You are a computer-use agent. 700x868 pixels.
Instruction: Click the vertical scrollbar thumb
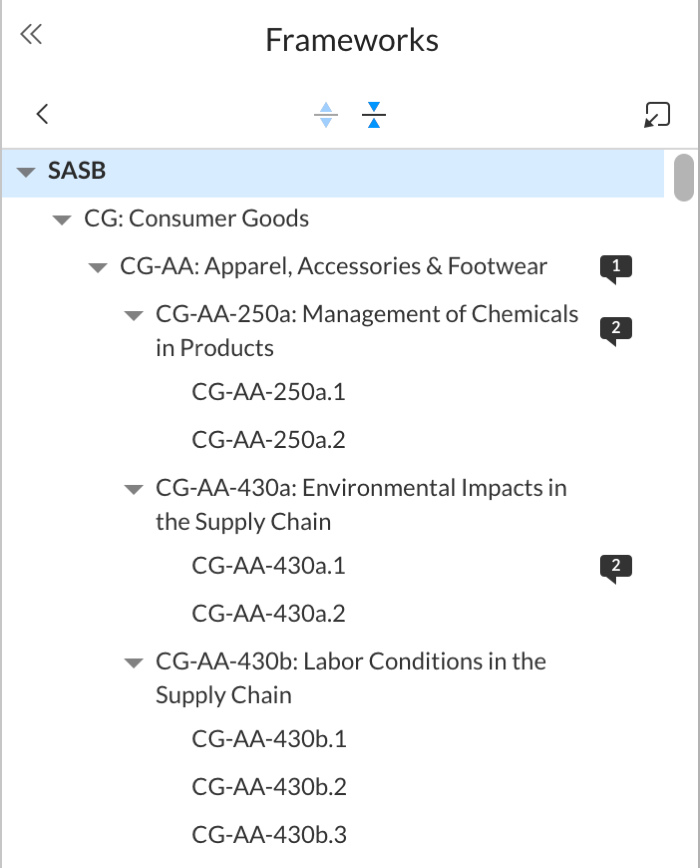point(684,177)
